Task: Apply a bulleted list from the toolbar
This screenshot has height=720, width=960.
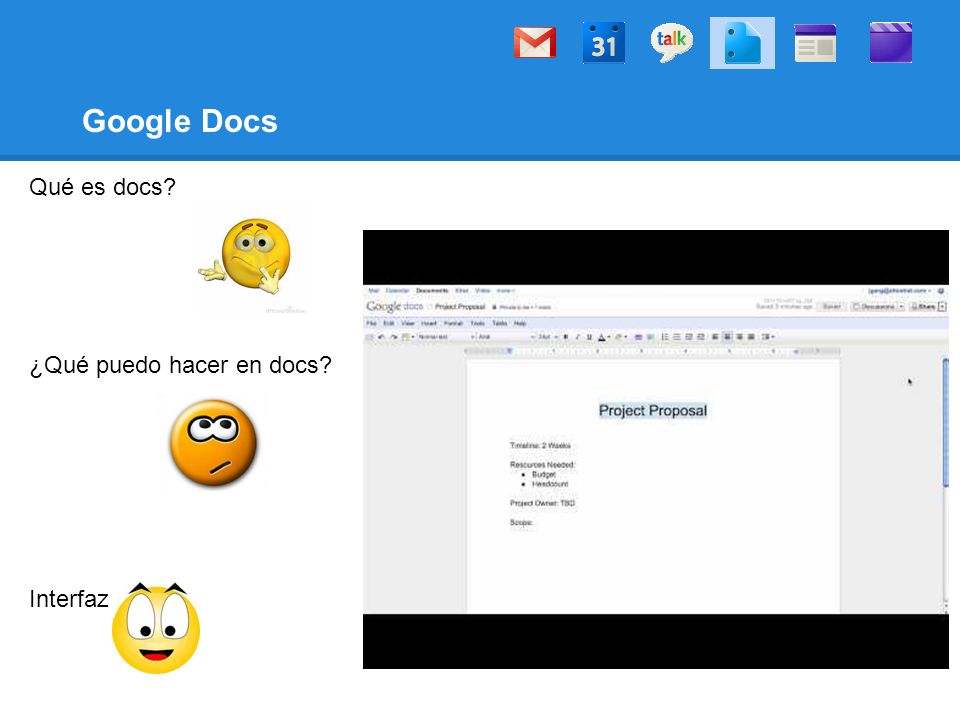Action: click(677, 337)
